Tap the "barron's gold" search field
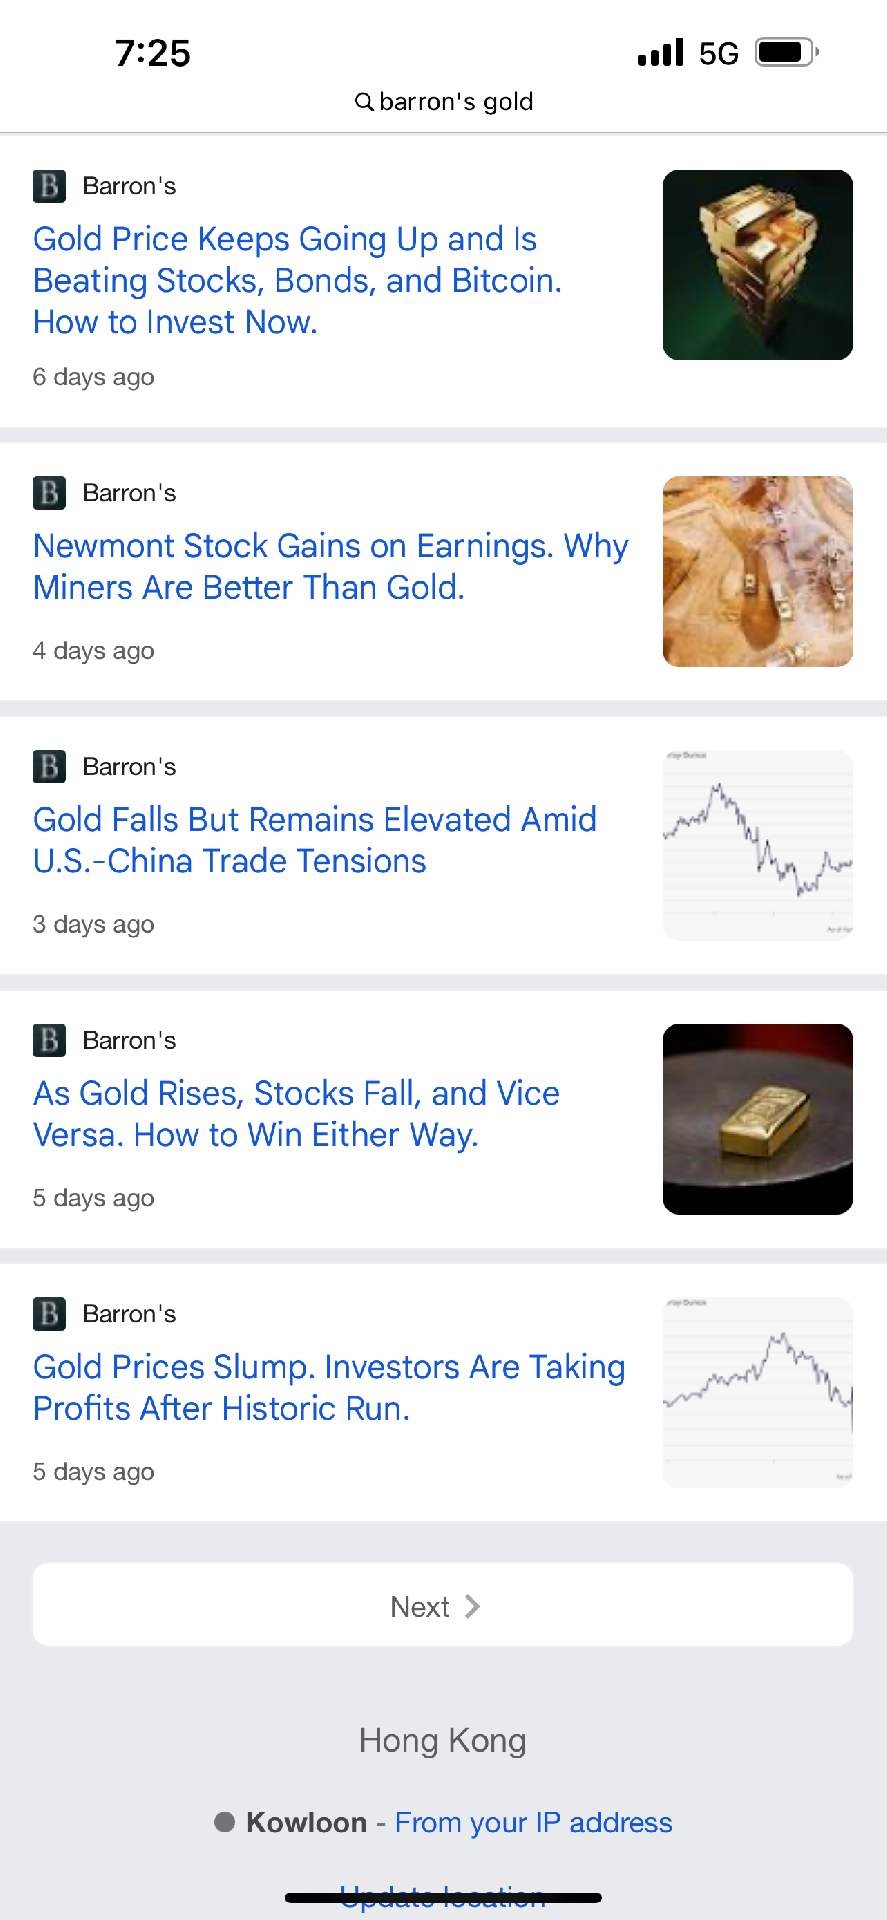The width and height of the screenshot is (887, 1920). [x=456, y=102]
